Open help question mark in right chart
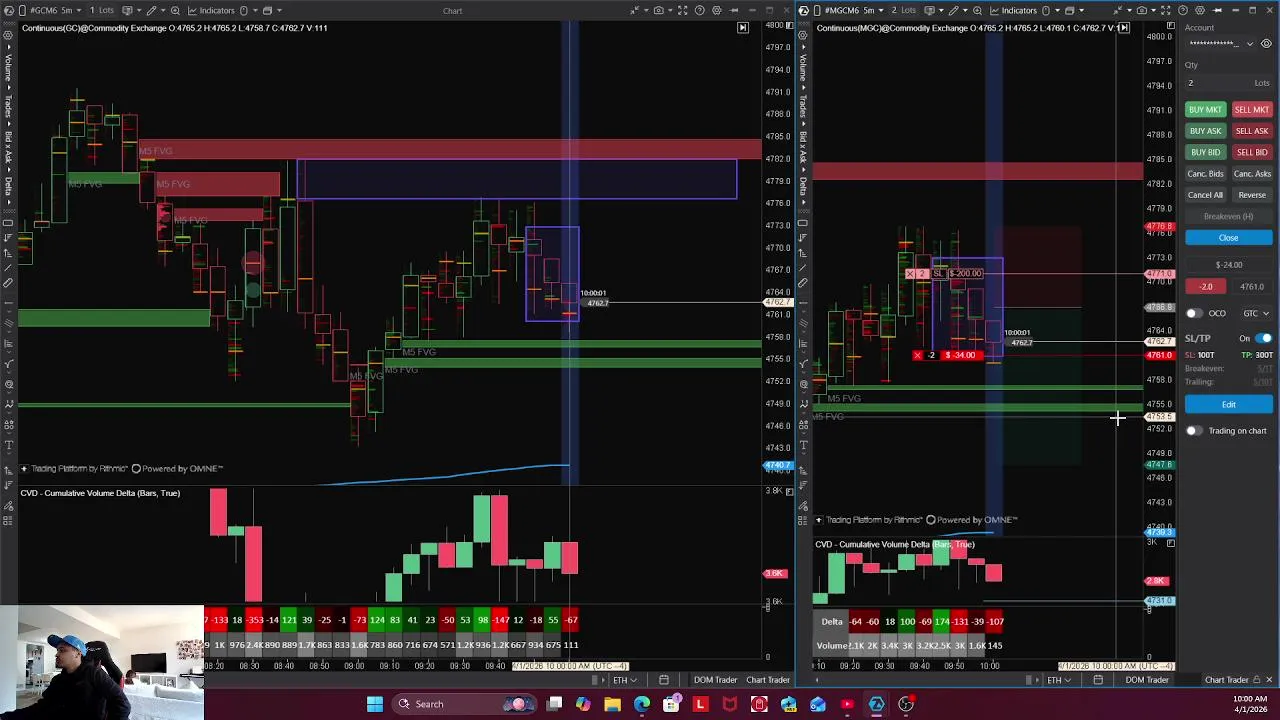1280x720 pixels. (1183, 10)
